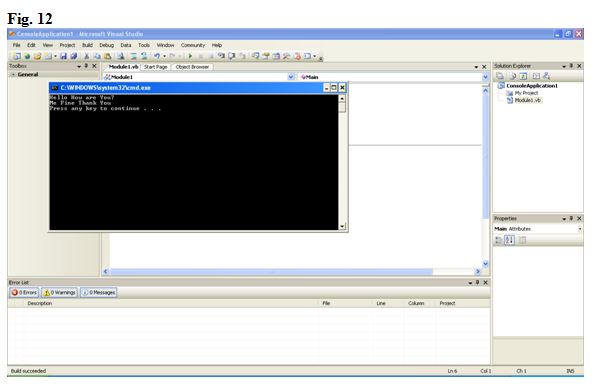Click Show All Files in Solution Explorer
The height and width of the screenshot is (386, 605).
(x=513, y=76)
